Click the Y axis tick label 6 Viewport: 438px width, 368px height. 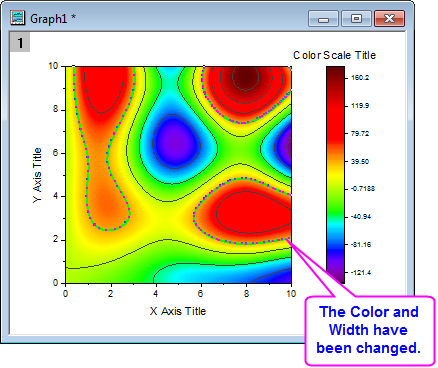[56, 153]
